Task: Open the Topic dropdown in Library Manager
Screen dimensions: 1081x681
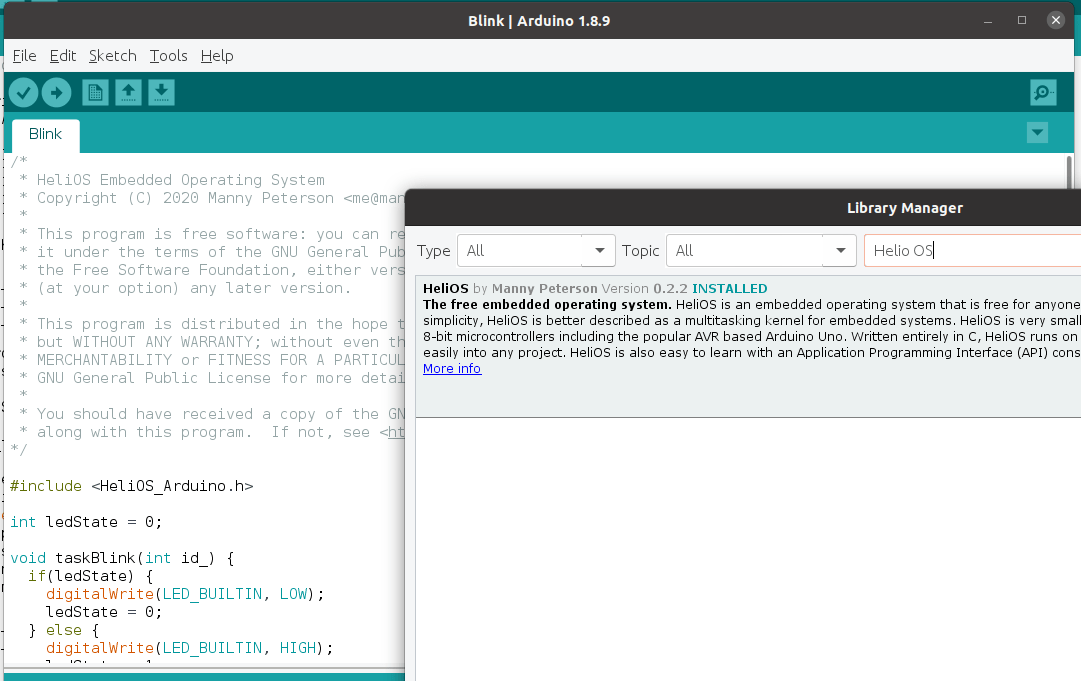Action: 760,251
